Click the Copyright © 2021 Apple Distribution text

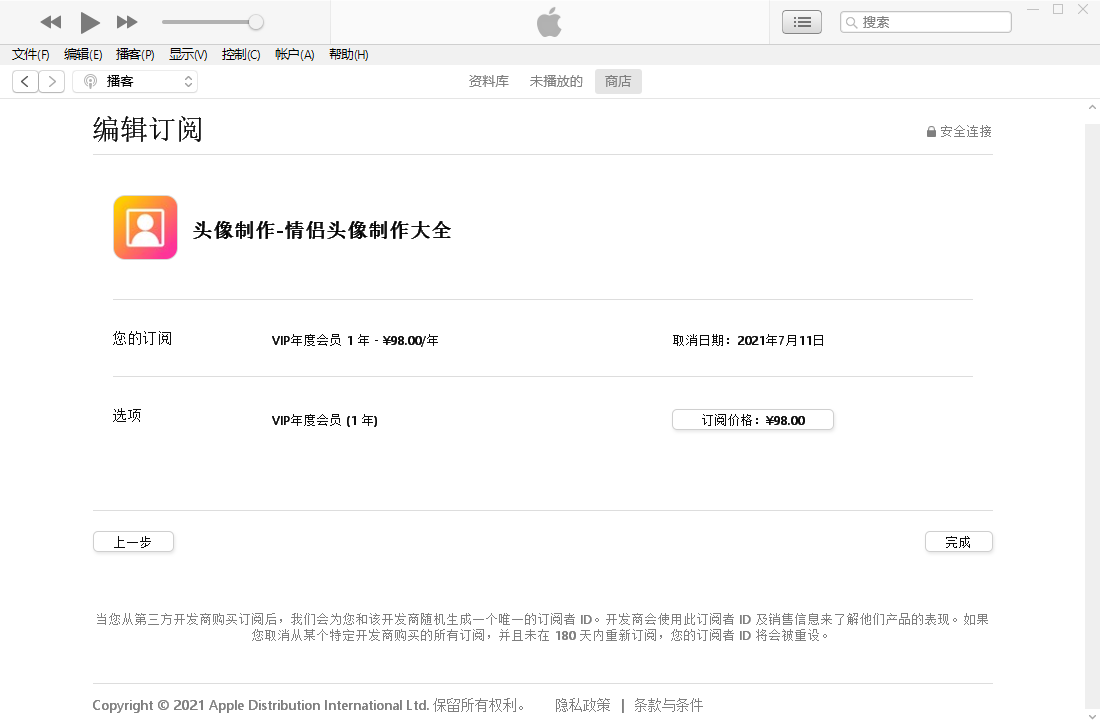point(260,705)
